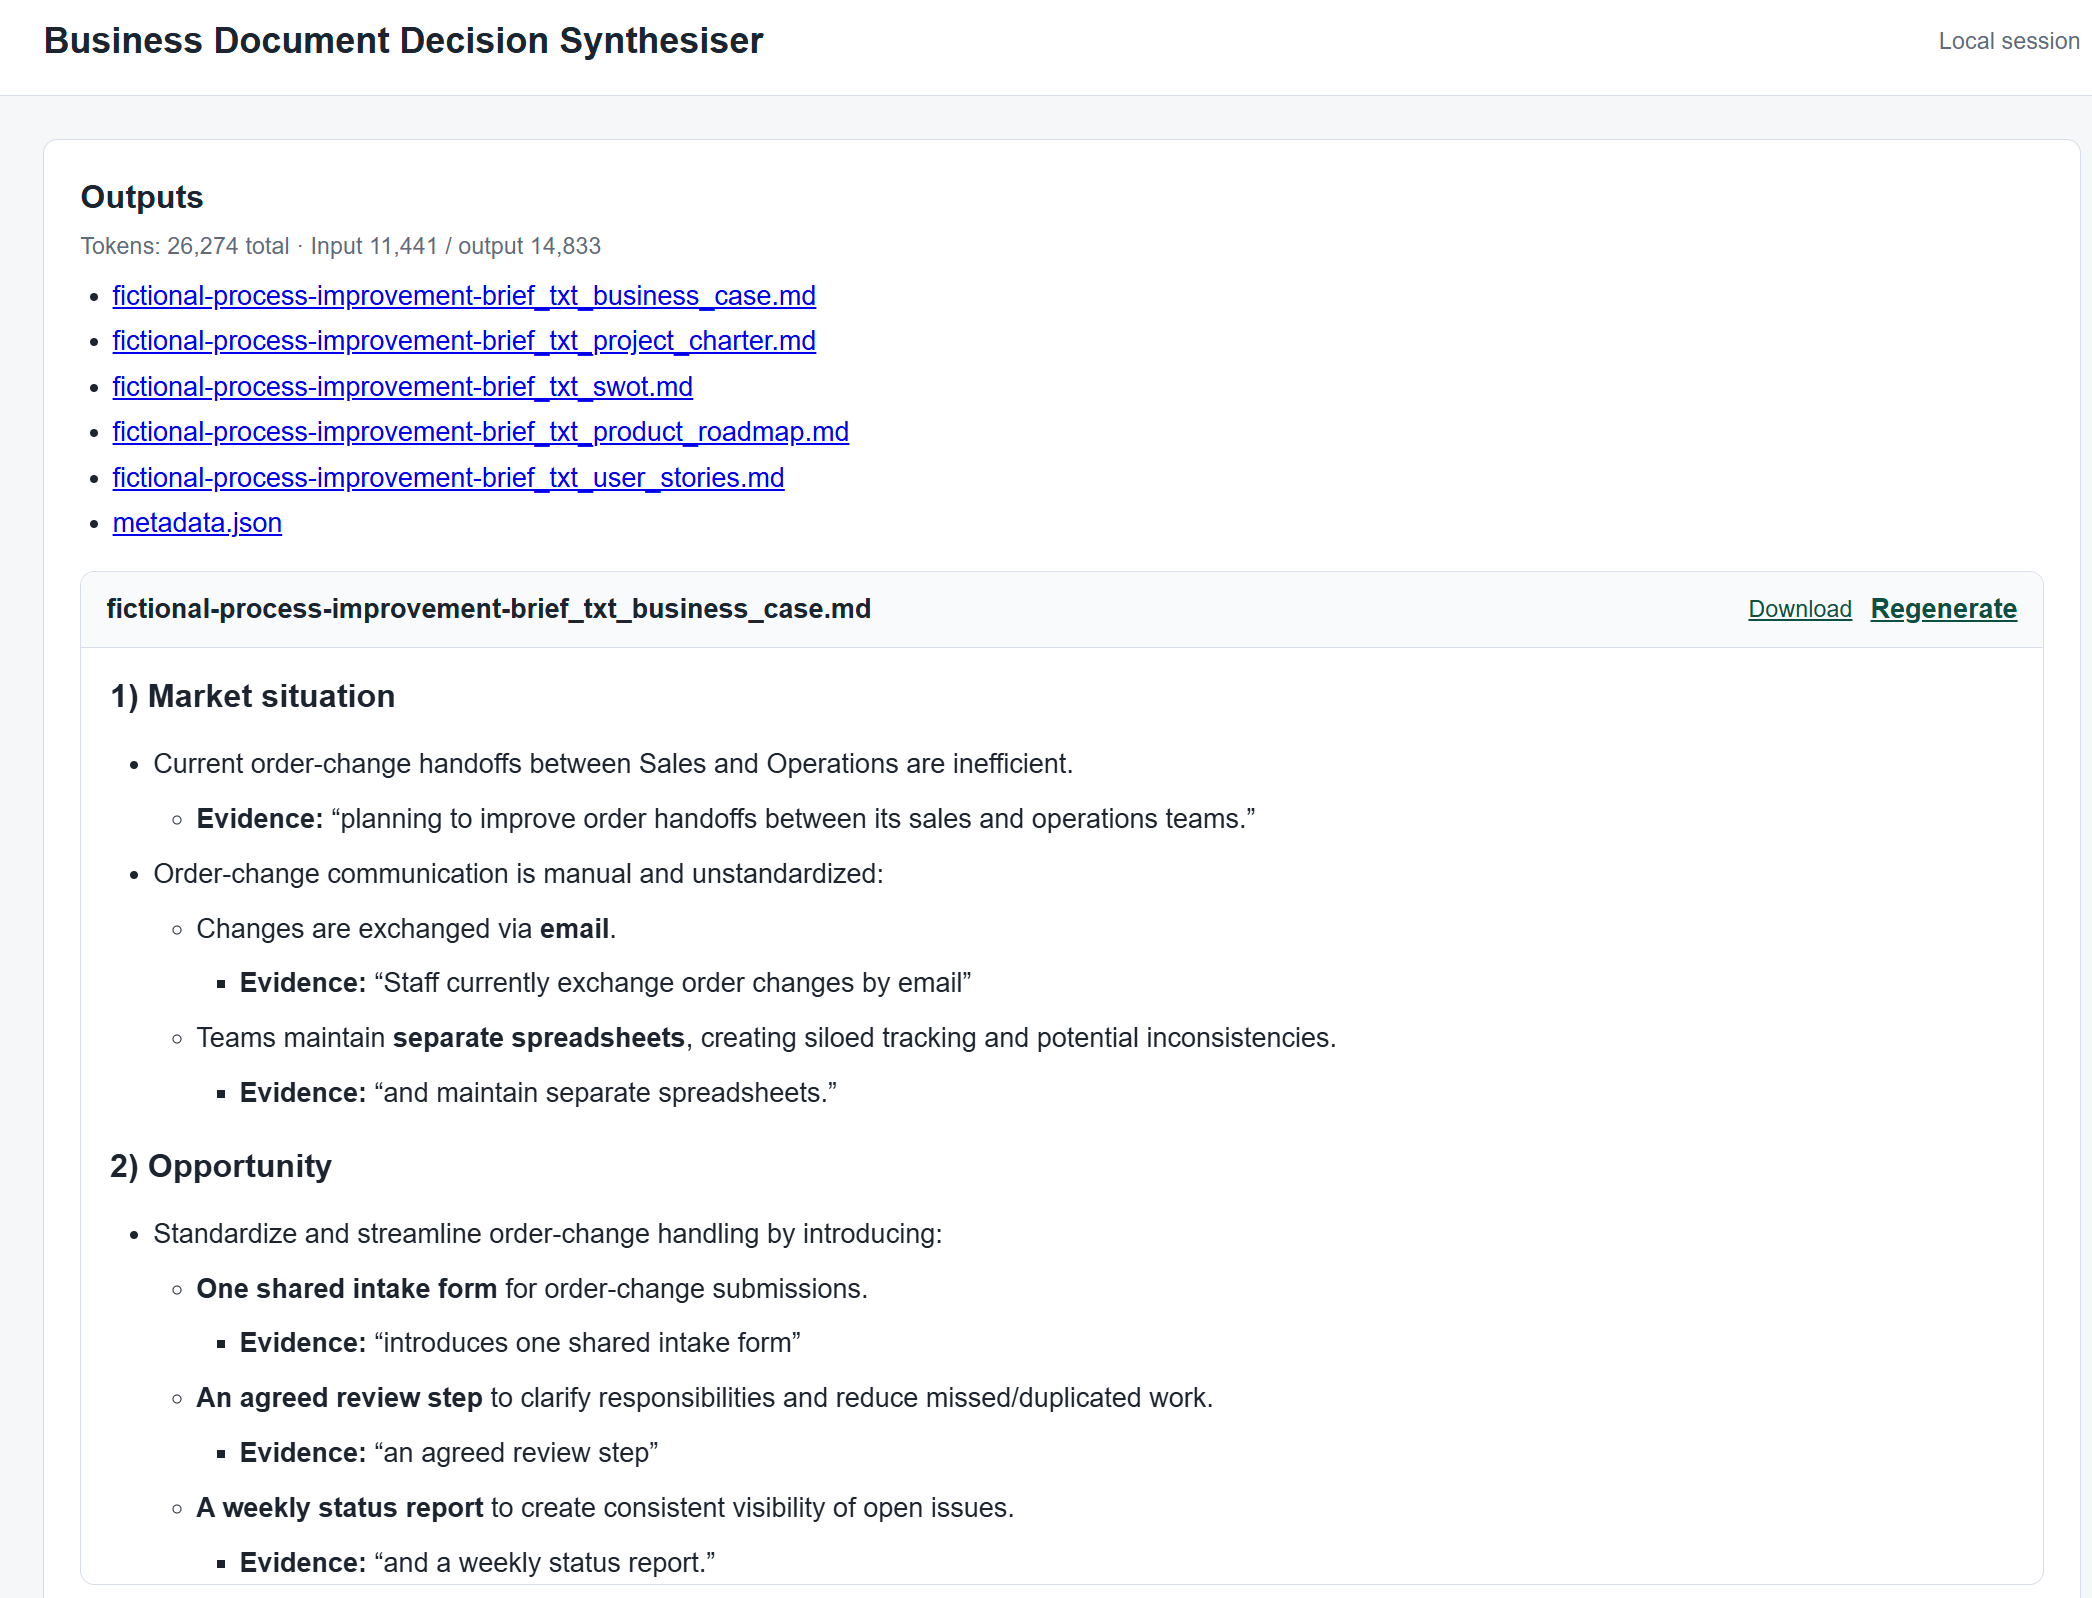Open the business_case.md output link
Image resolution: width=2092 pixels, height=1598 pixels.
click(x=464, y=296)
